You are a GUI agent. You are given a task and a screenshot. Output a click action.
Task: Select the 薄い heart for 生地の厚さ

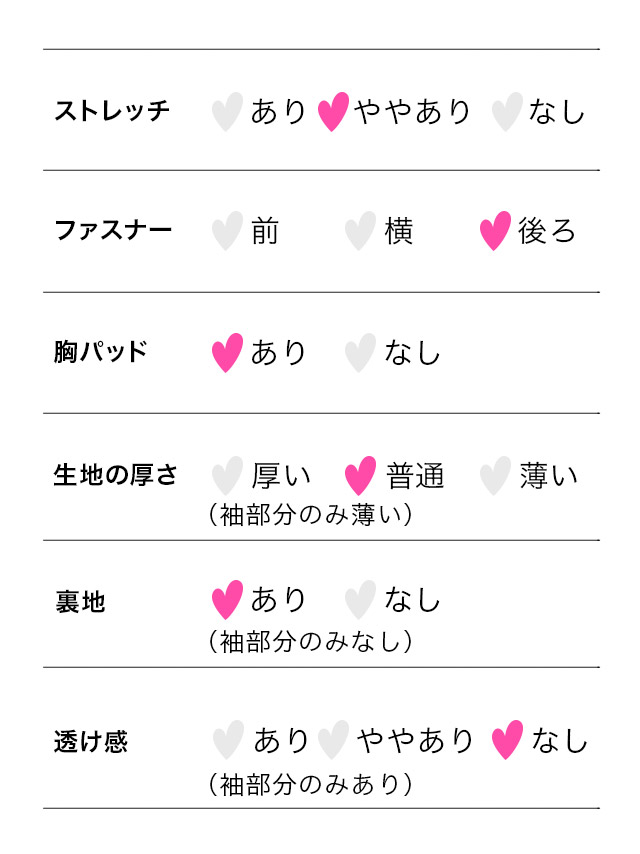pyautogui.click(x=495, y=476)
